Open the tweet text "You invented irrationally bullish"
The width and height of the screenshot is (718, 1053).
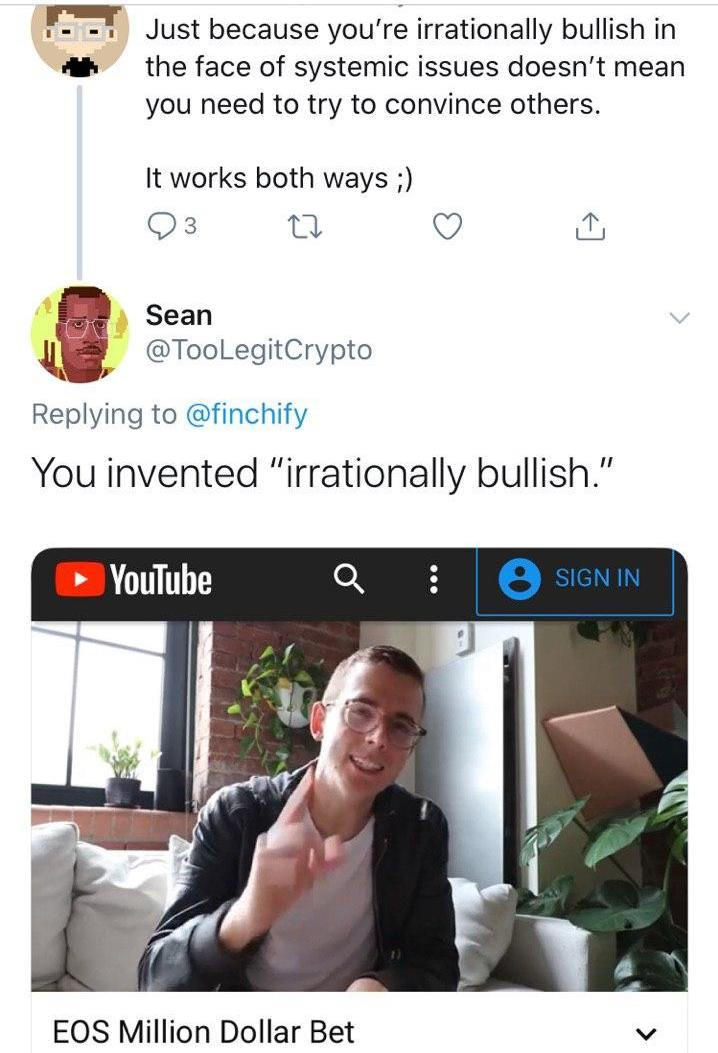(322, 473)
